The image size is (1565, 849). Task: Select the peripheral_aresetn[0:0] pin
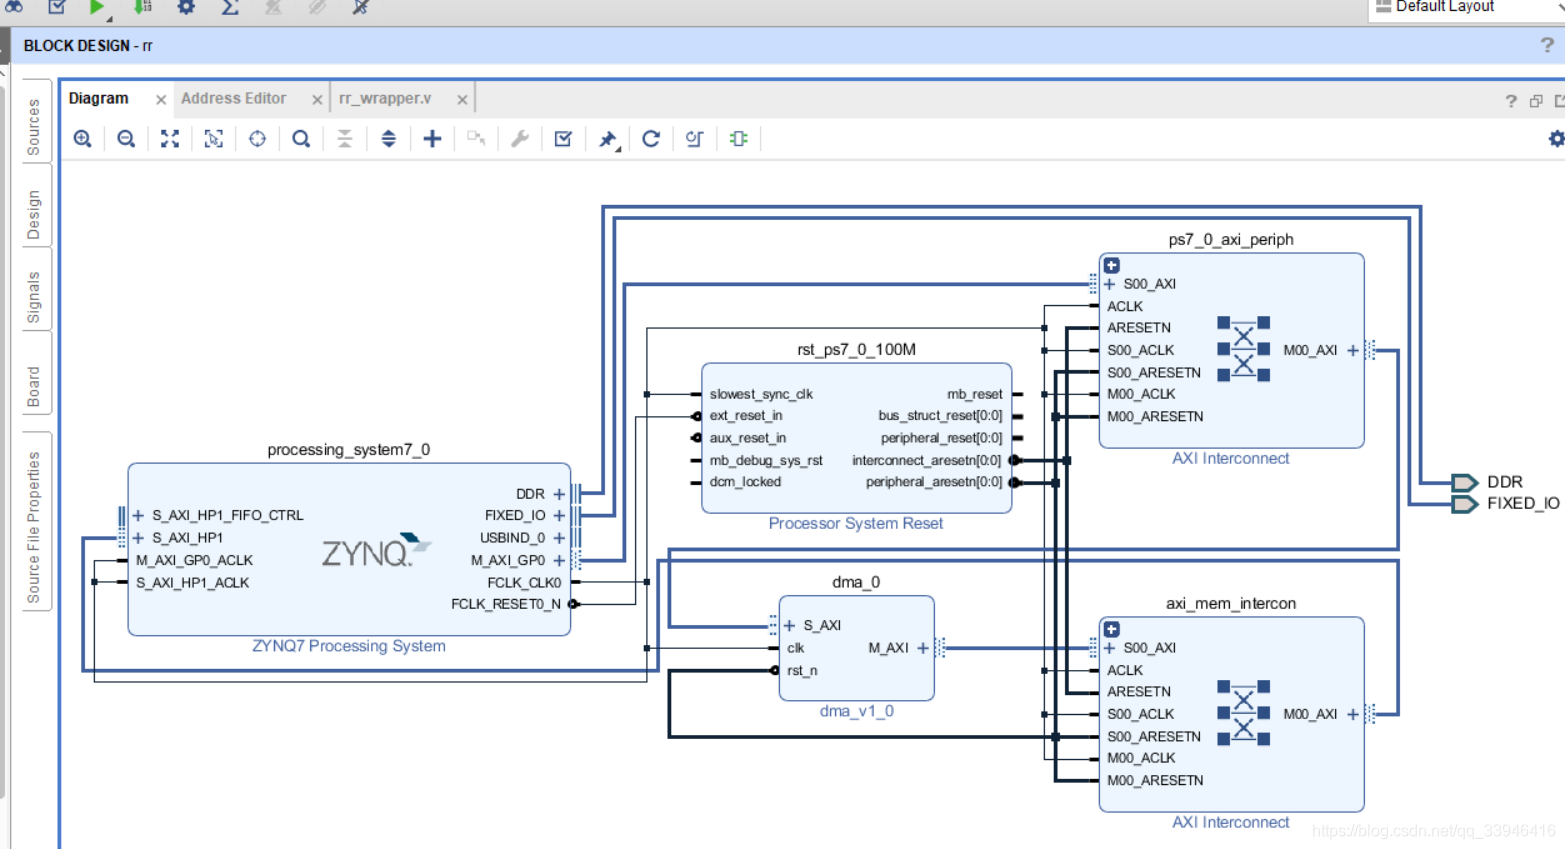pos(934,482)
